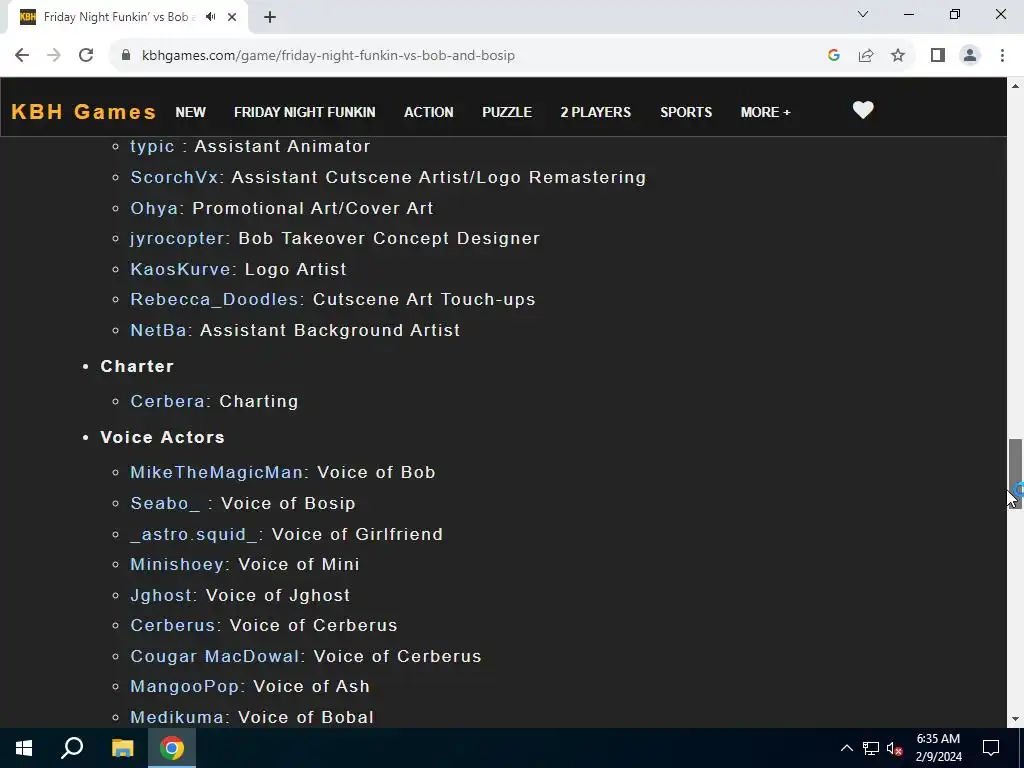The image size is (1024, 768).
Task: Mute the tab audio speaker icon
Action: pyautogui.click(x=210, y=17)
